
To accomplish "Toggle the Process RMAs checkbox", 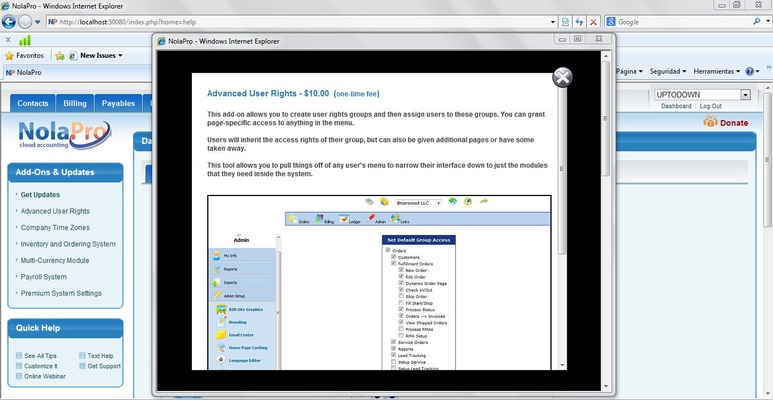I will (x=401, y=329).
